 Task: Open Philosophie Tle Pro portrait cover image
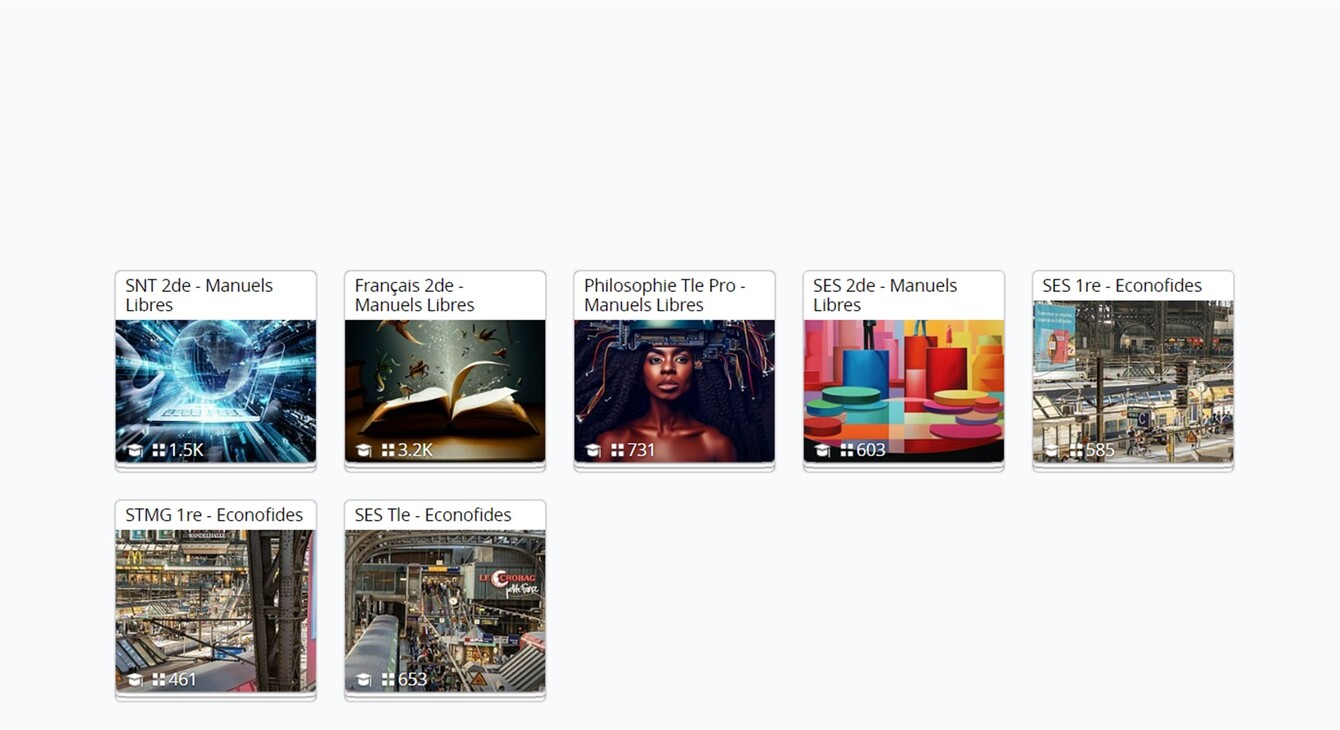[x=674, y=391]
